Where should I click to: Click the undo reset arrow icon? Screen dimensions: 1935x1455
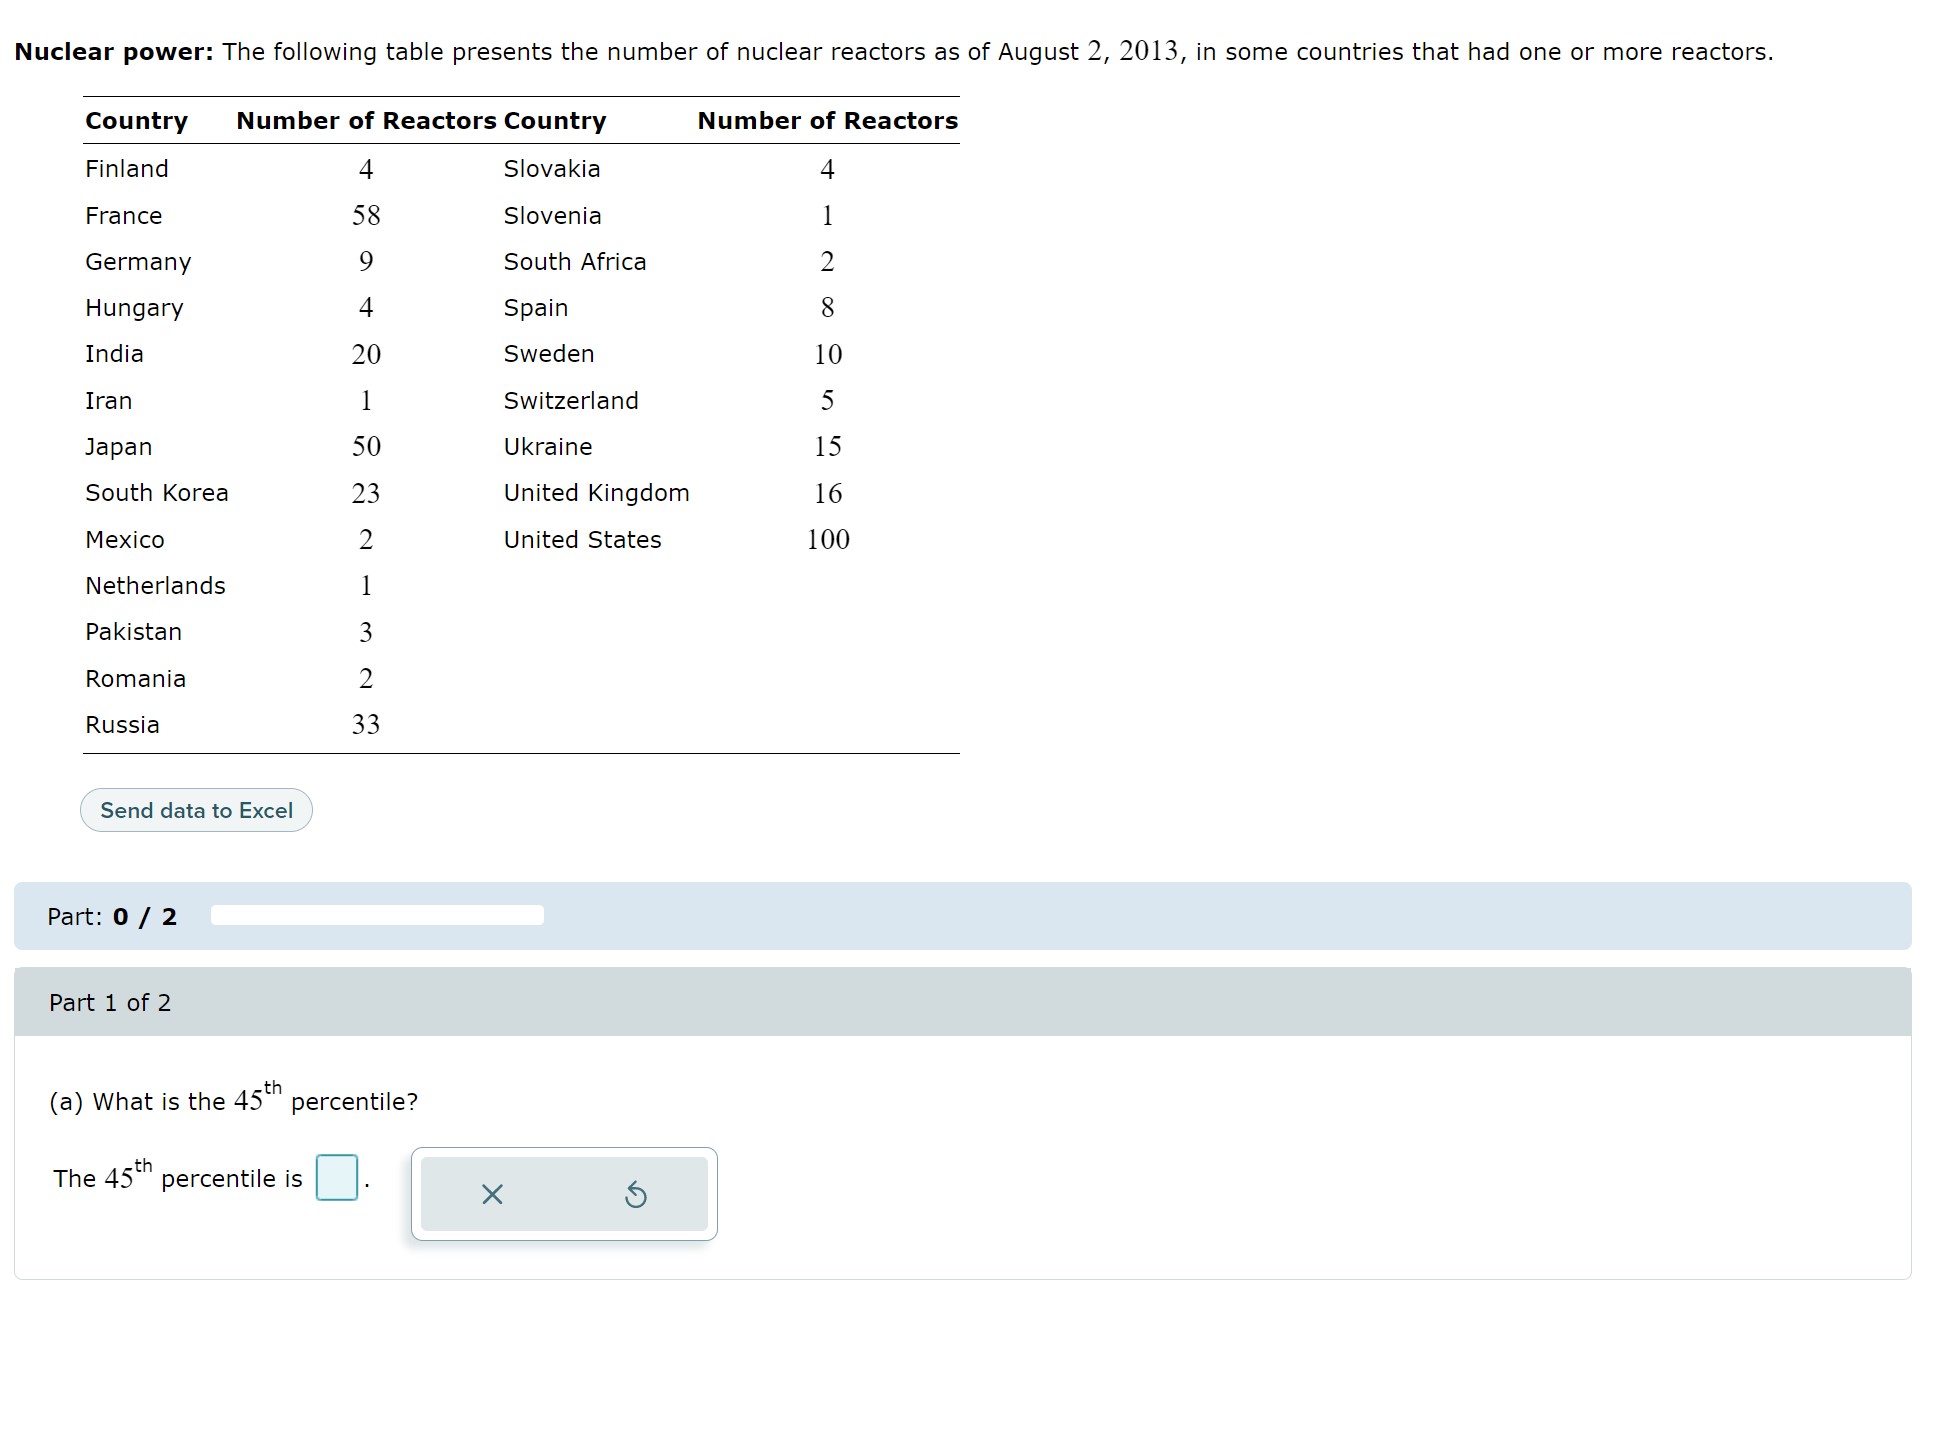635,1194
